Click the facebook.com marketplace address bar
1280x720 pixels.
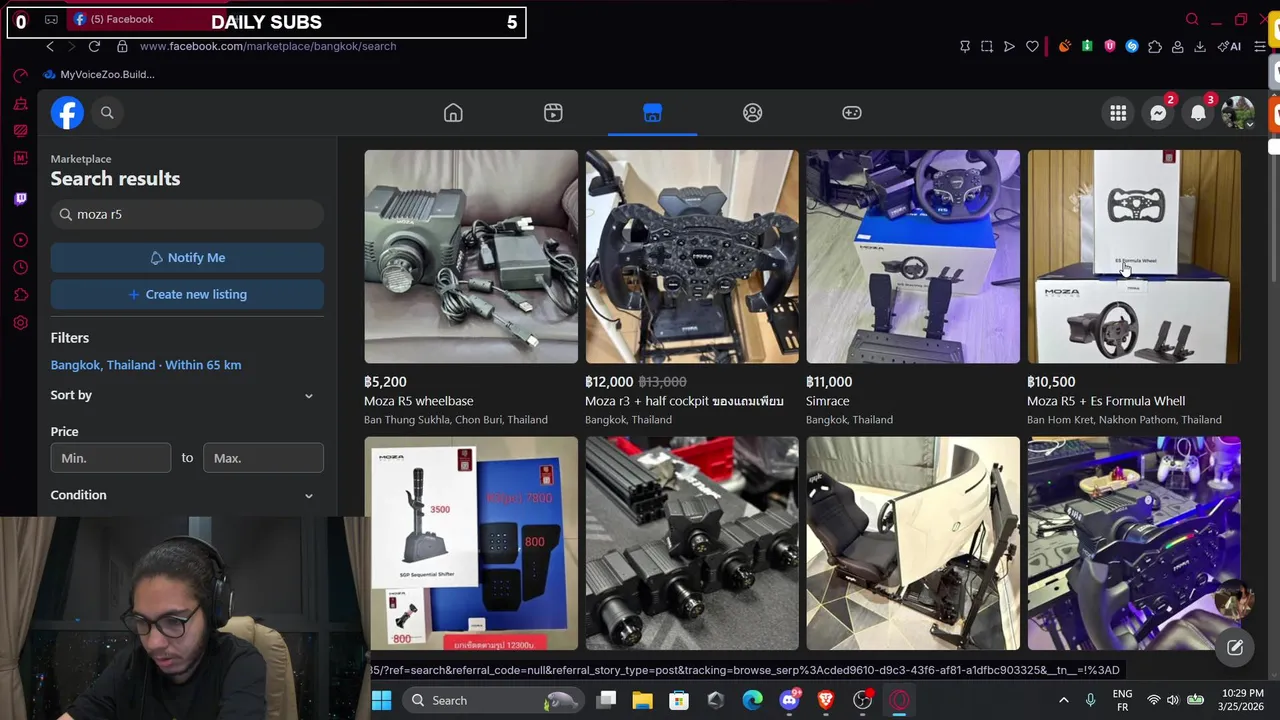click(268, 46)
